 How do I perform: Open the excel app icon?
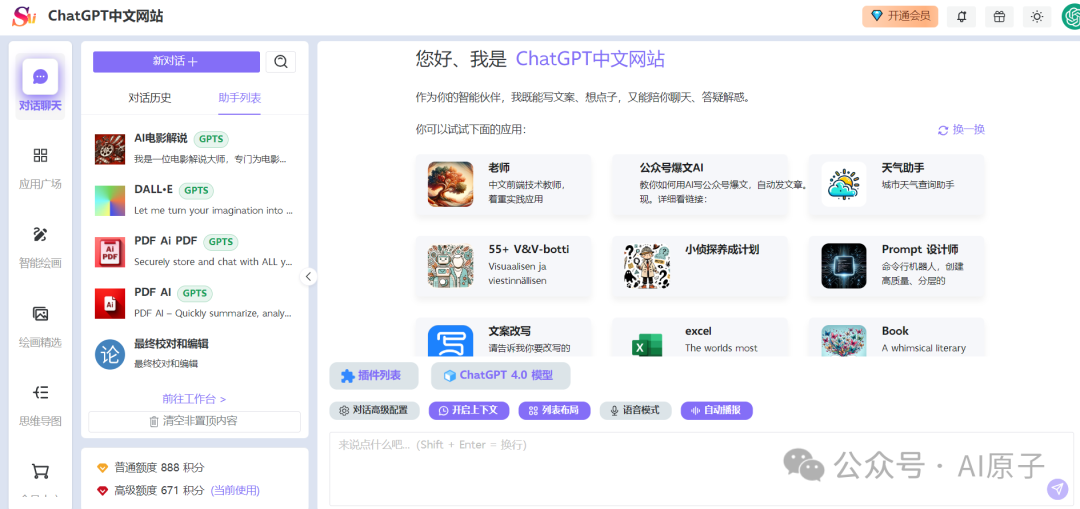(647, 342)
